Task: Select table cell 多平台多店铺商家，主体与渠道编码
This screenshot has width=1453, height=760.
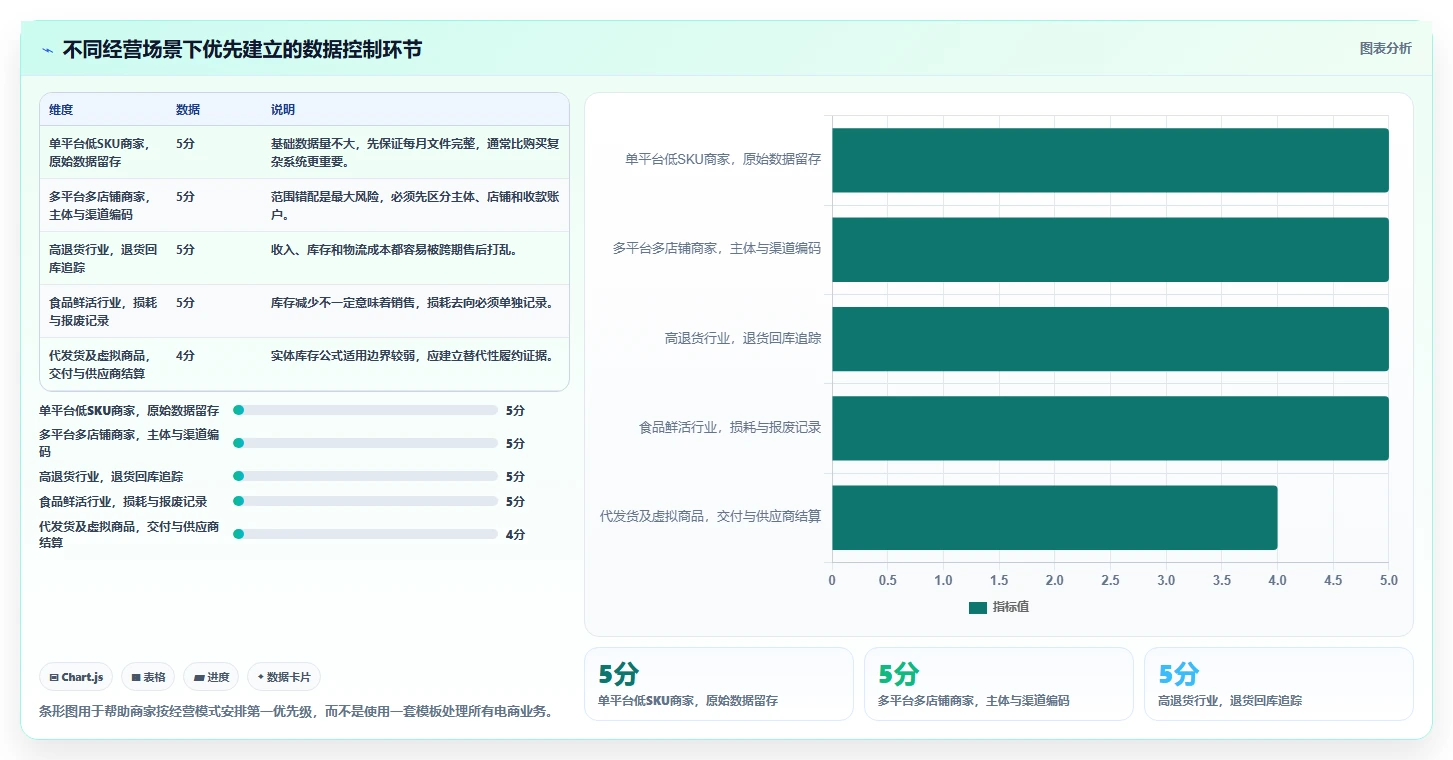Action: (103, 205)
